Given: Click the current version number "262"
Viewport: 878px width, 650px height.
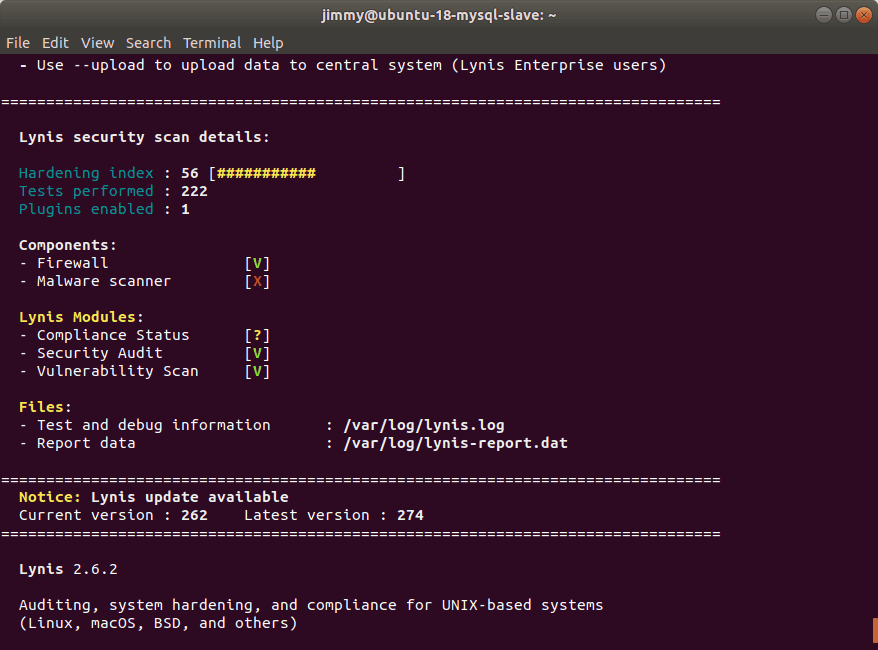Looking at the screenshot, I should (194, 515).
